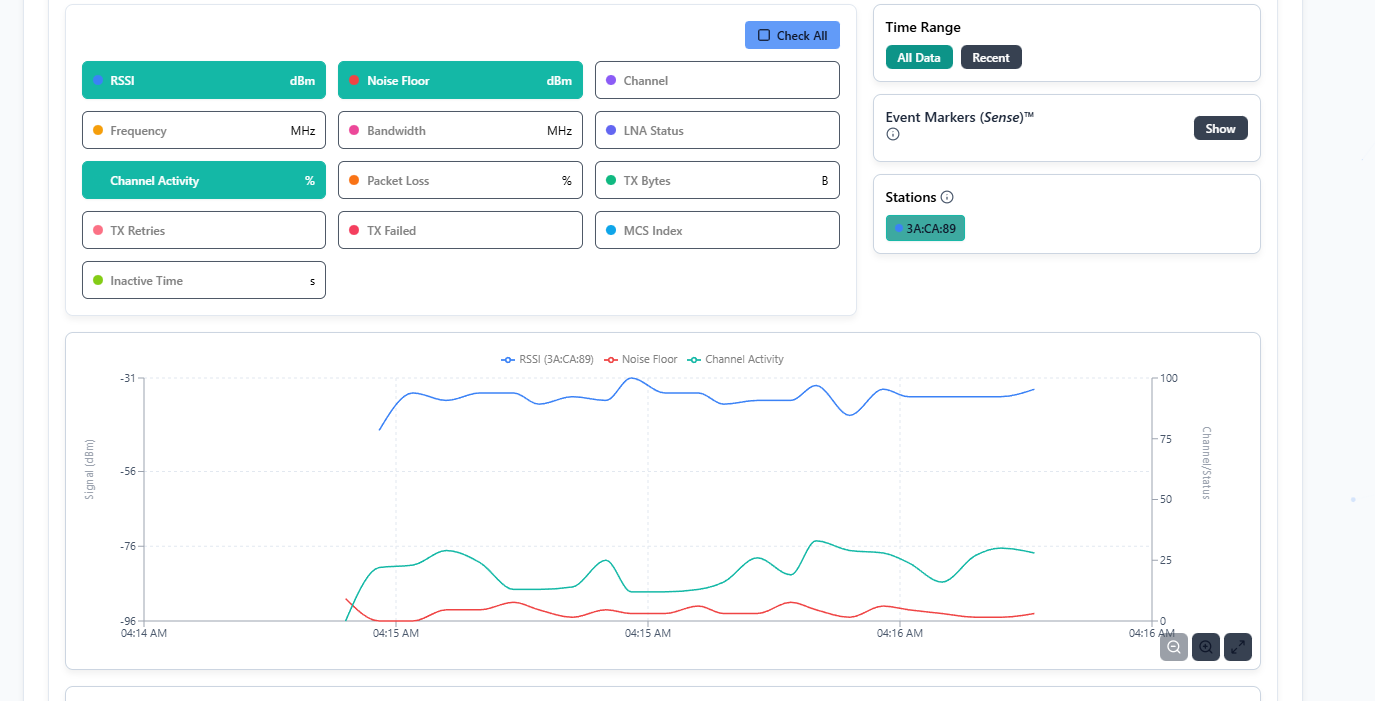Select the All Data time range
The image size is (1375, 701).
coord(918,58)
